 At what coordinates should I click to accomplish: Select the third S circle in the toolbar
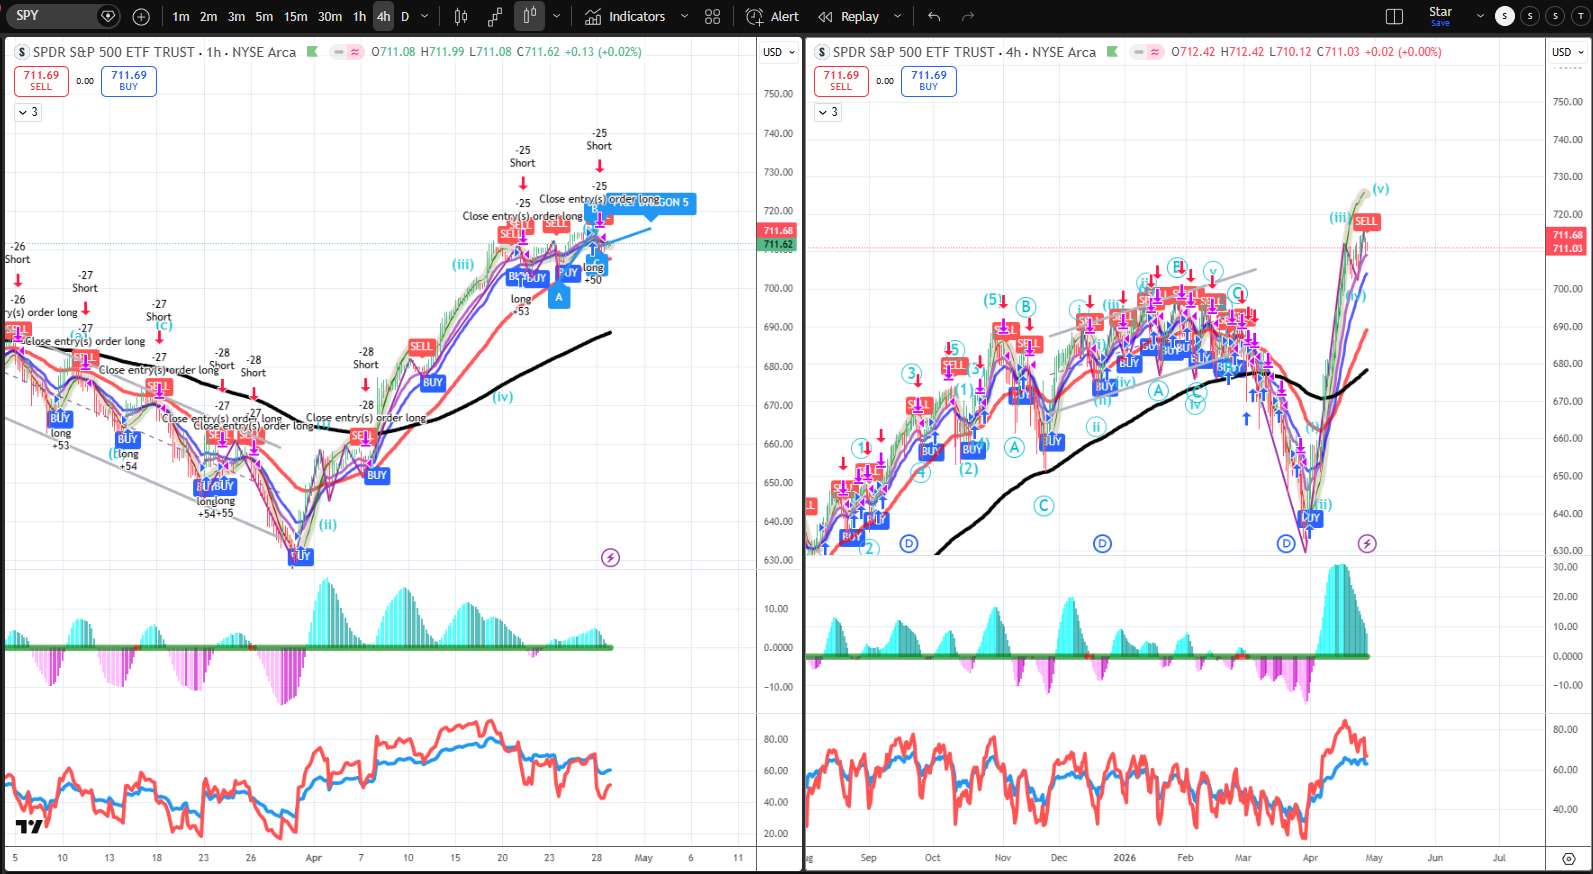[x=1555, y=16]
